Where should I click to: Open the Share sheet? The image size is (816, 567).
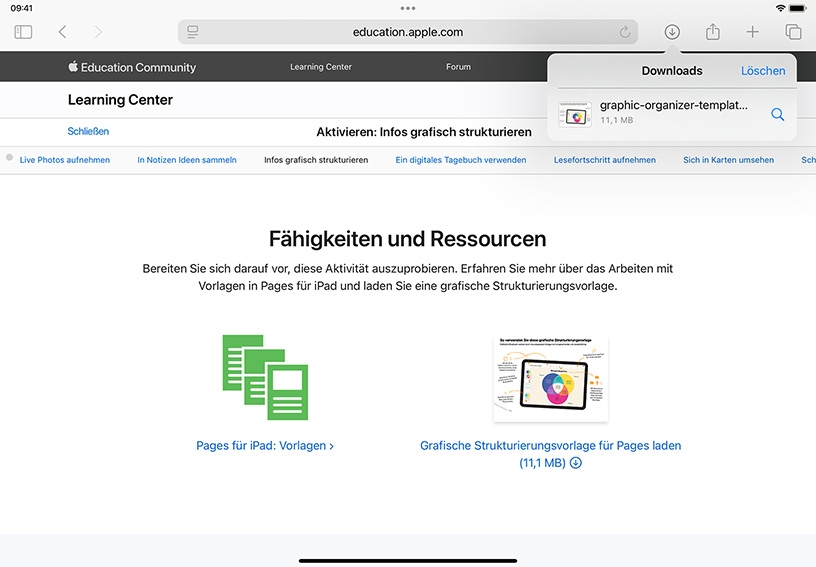point(712,32)
